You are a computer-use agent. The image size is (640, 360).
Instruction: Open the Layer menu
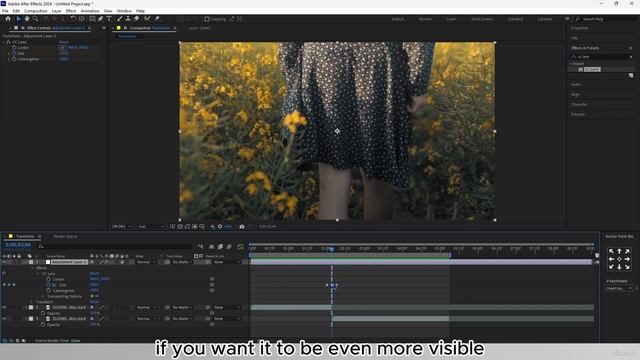(x=57, y=11)
